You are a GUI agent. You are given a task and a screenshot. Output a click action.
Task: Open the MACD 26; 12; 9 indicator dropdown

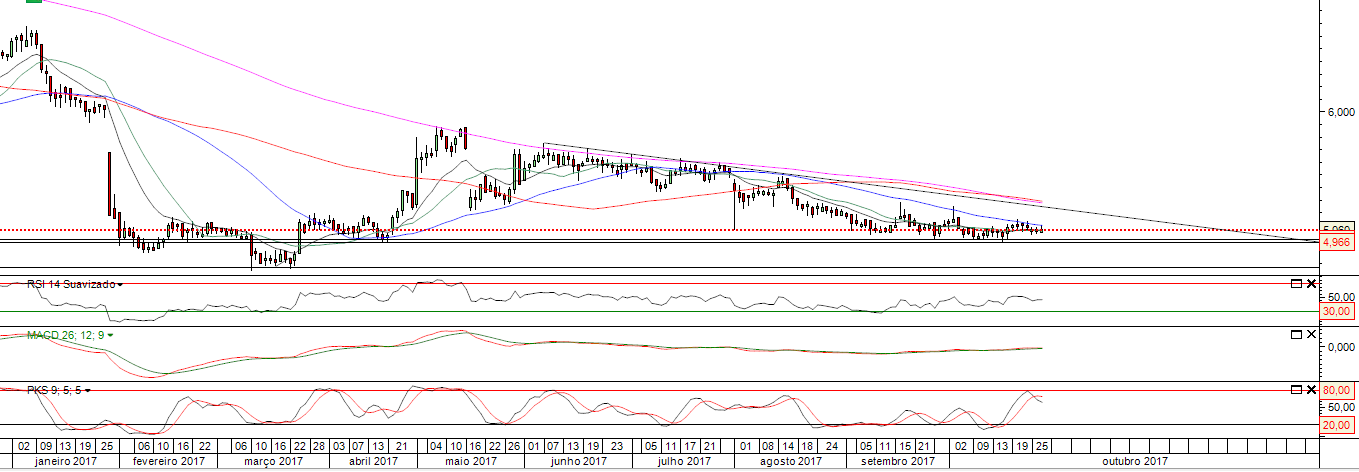111,335
